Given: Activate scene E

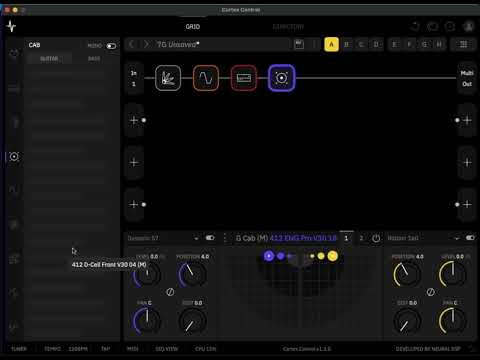Looking at the screenshot, I should tap(394, 44).
